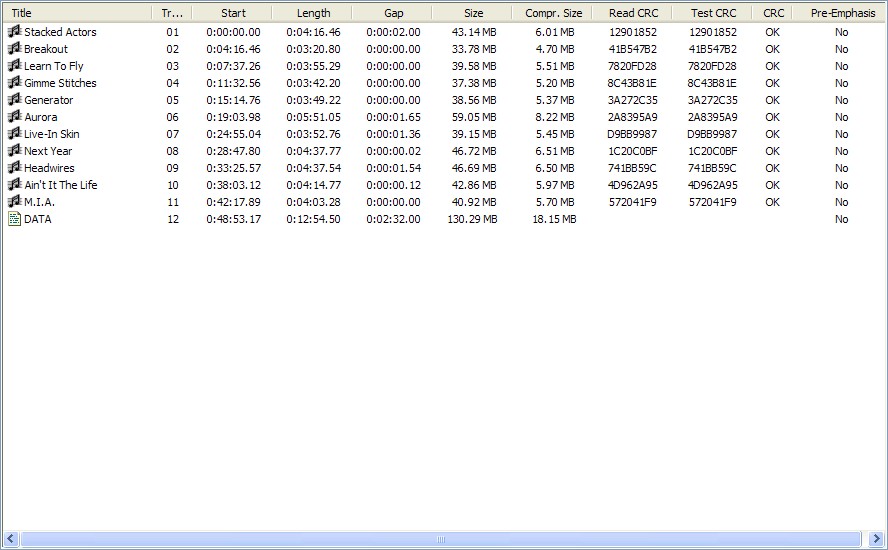Image resolution: width=888 pixels, height=550 pixels.
Task: Sort by the Title column header
Action: 77,13
